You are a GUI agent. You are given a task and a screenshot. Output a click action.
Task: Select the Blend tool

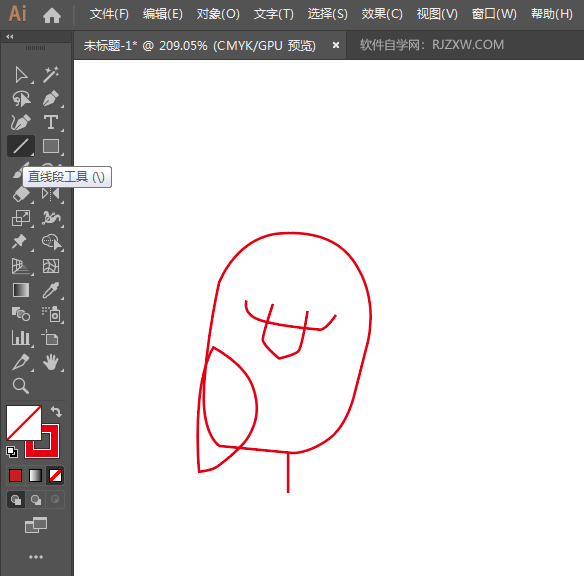coord(21,314)
